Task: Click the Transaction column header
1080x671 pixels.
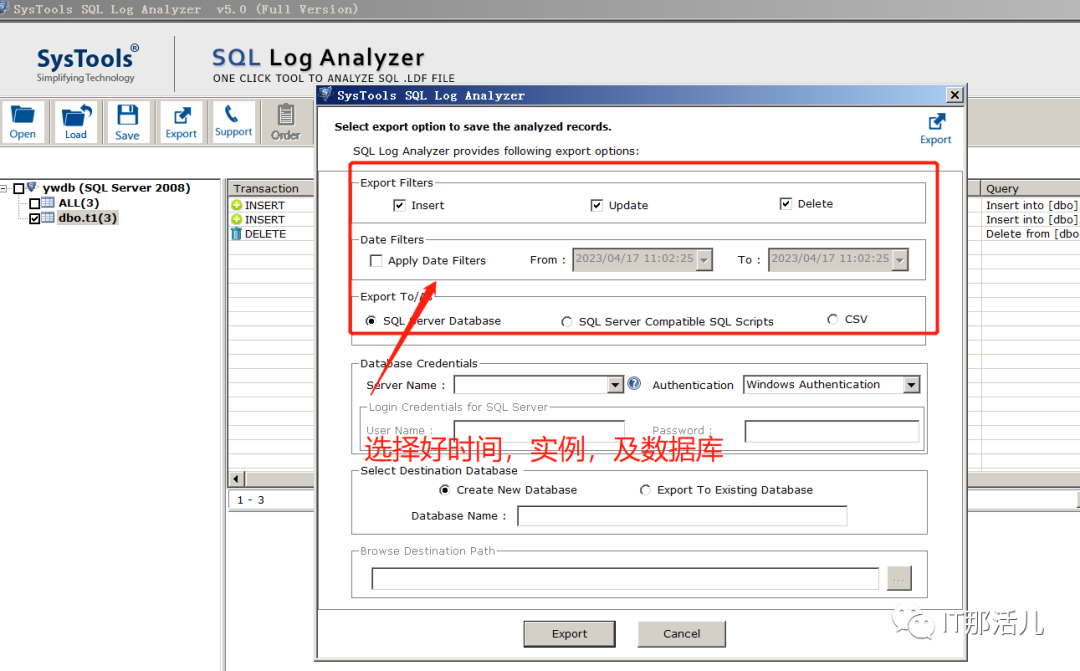Action: (x=271, y=188)
